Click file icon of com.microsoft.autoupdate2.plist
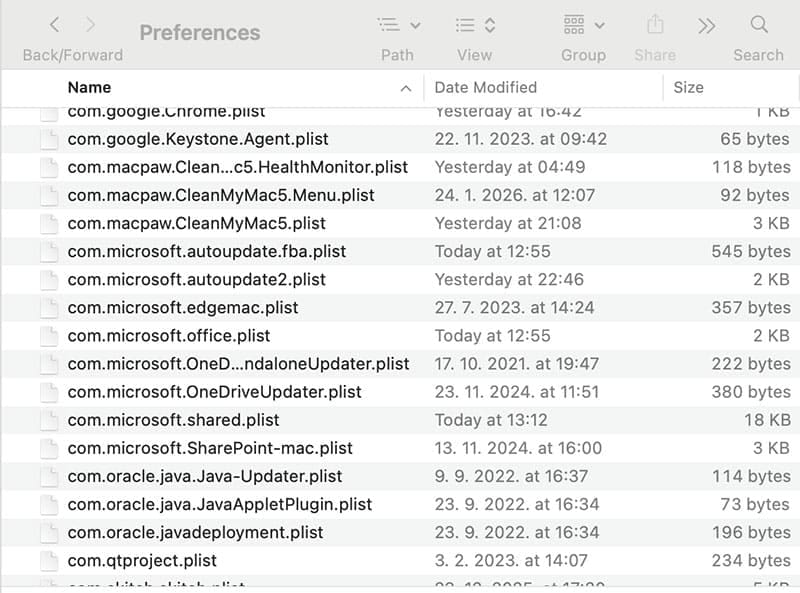 pos(49,279)
